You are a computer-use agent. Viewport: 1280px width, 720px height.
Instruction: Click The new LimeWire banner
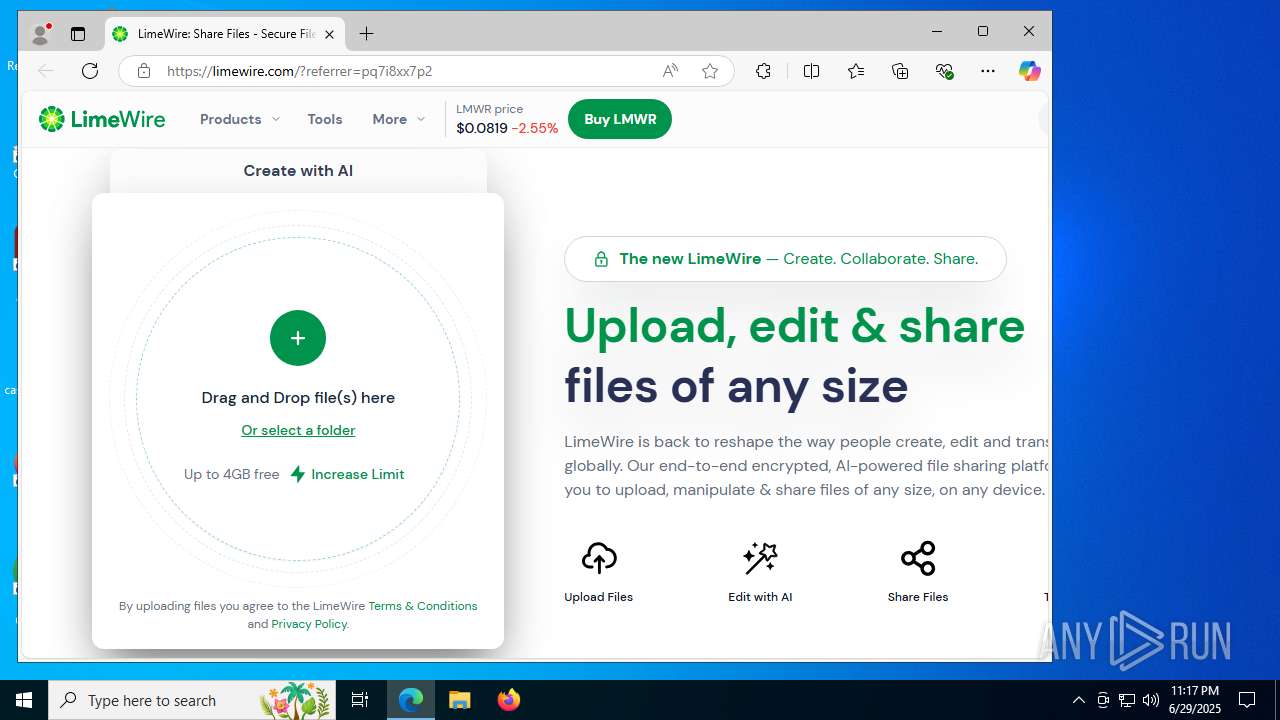[785, 259]
